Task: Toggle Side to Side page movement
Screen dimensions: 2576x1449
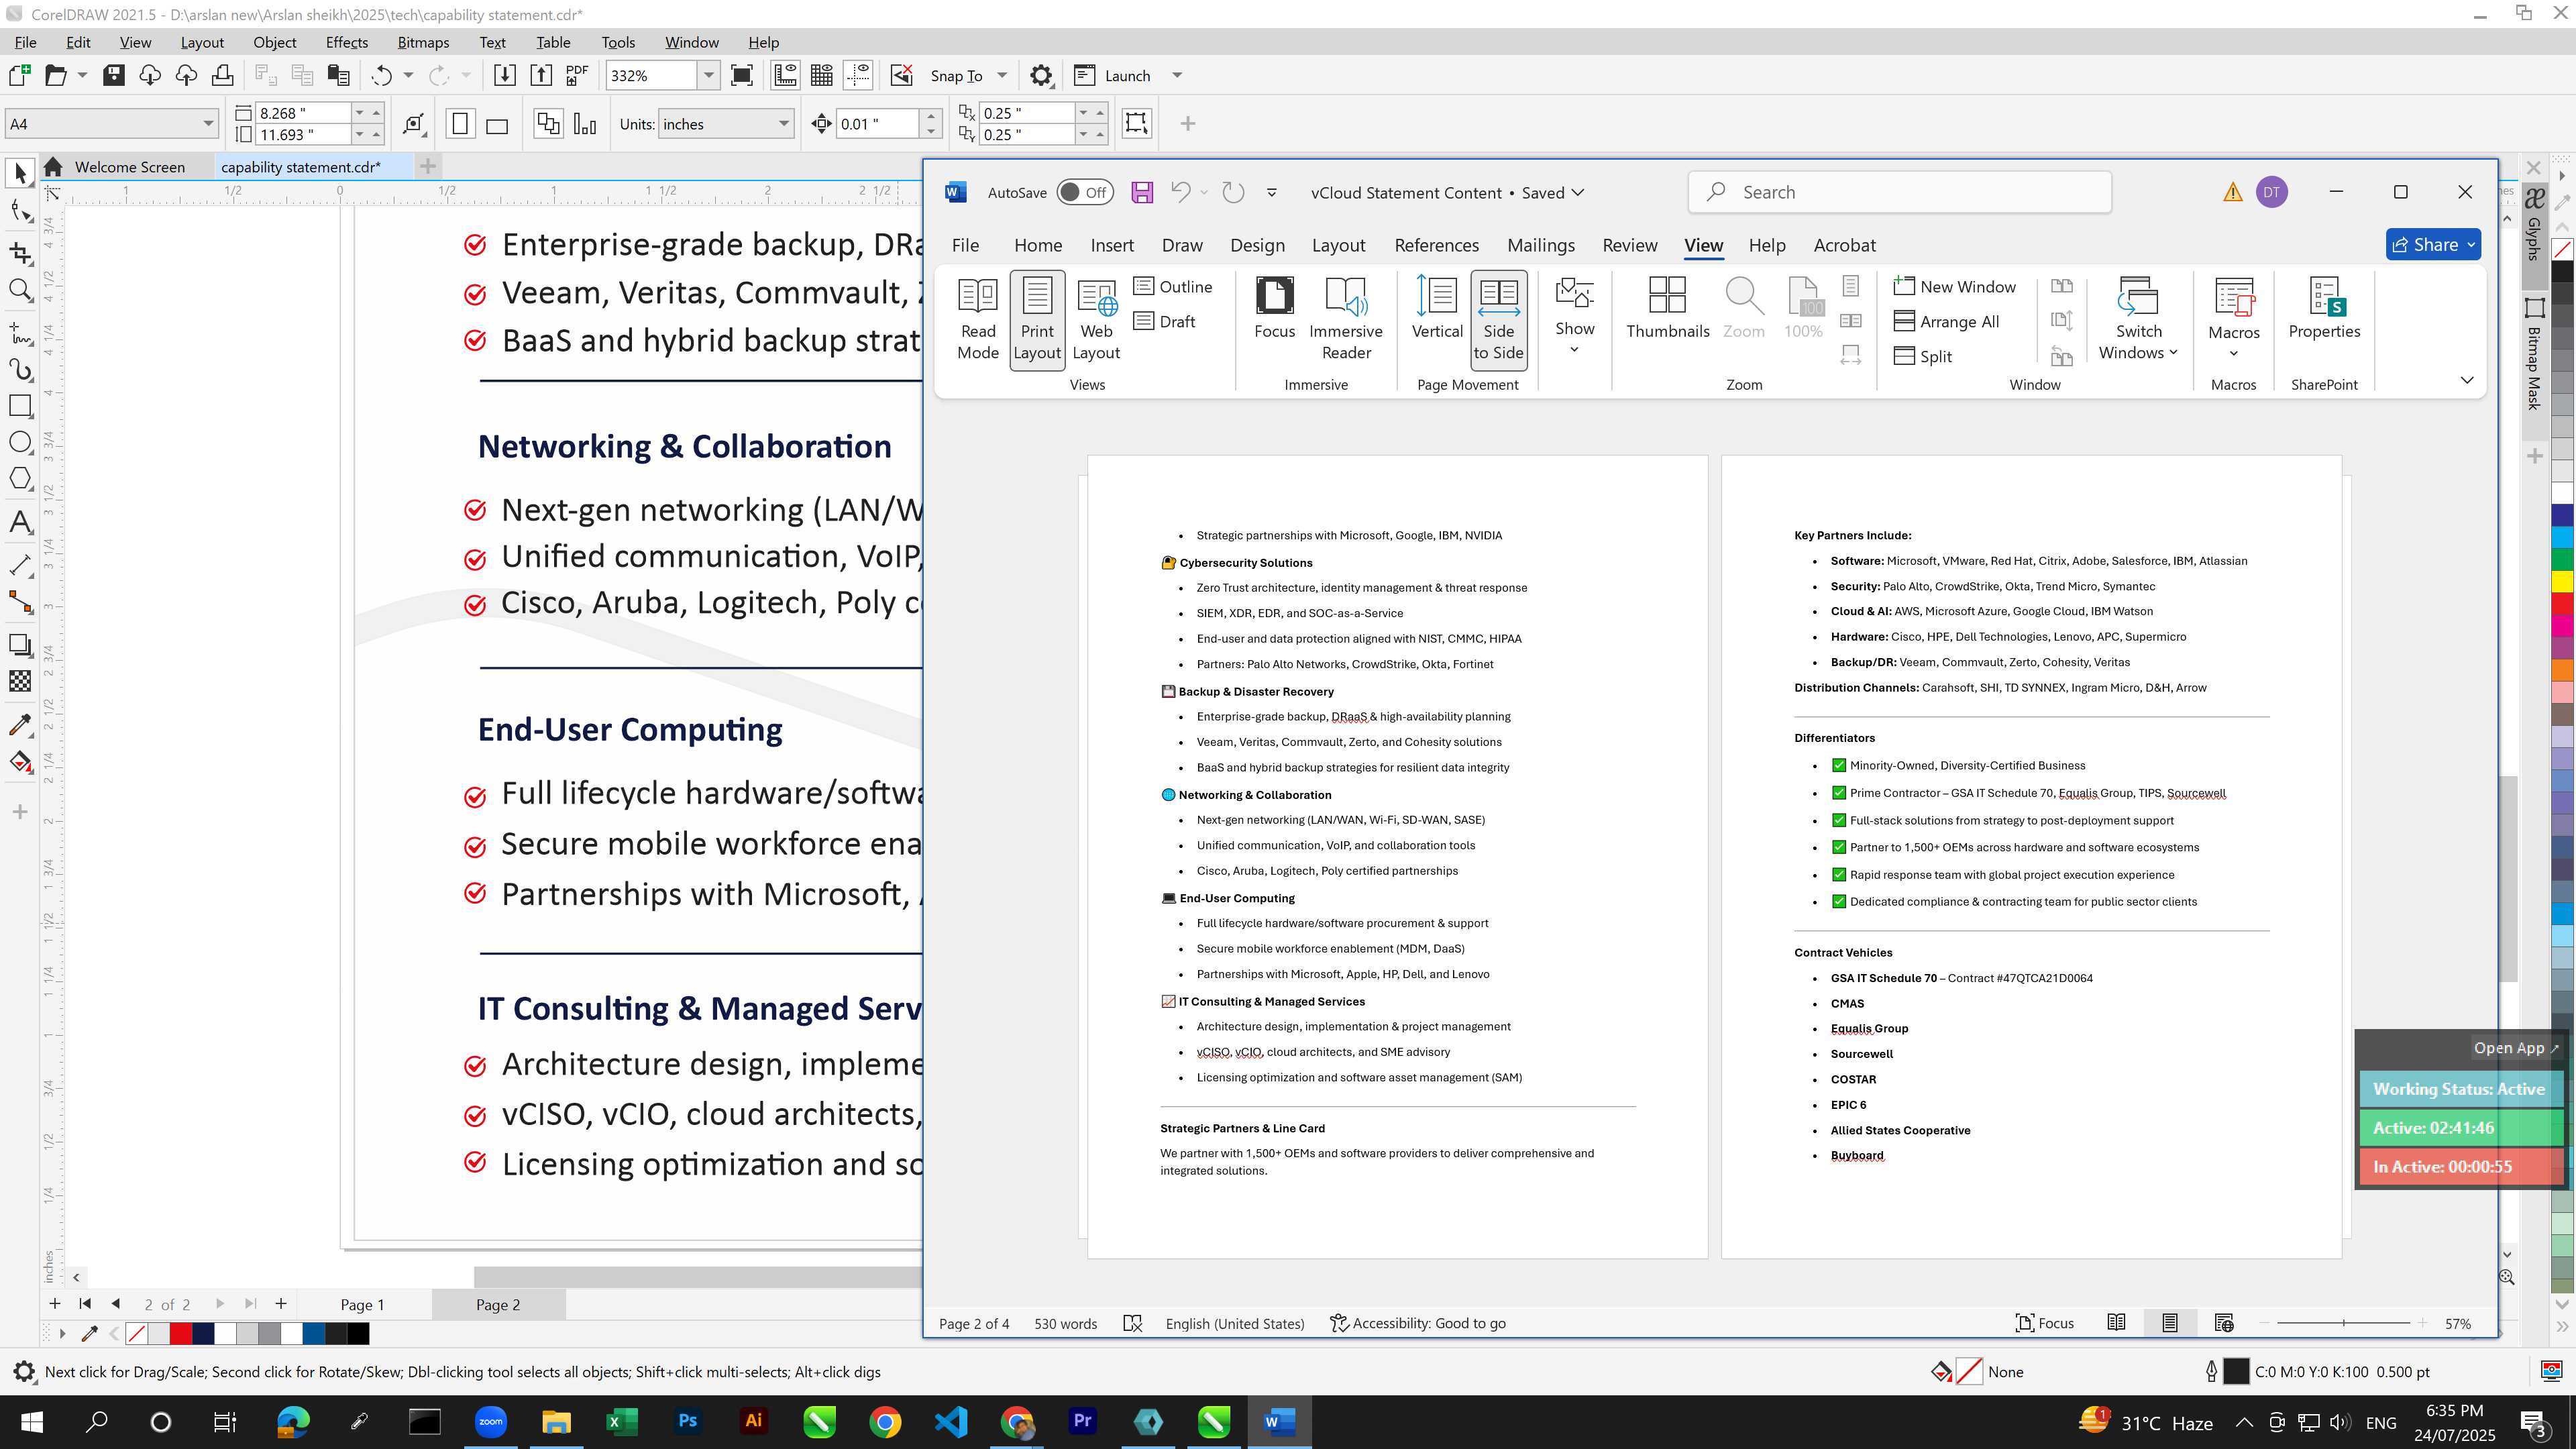Action: pos(1498,319)
